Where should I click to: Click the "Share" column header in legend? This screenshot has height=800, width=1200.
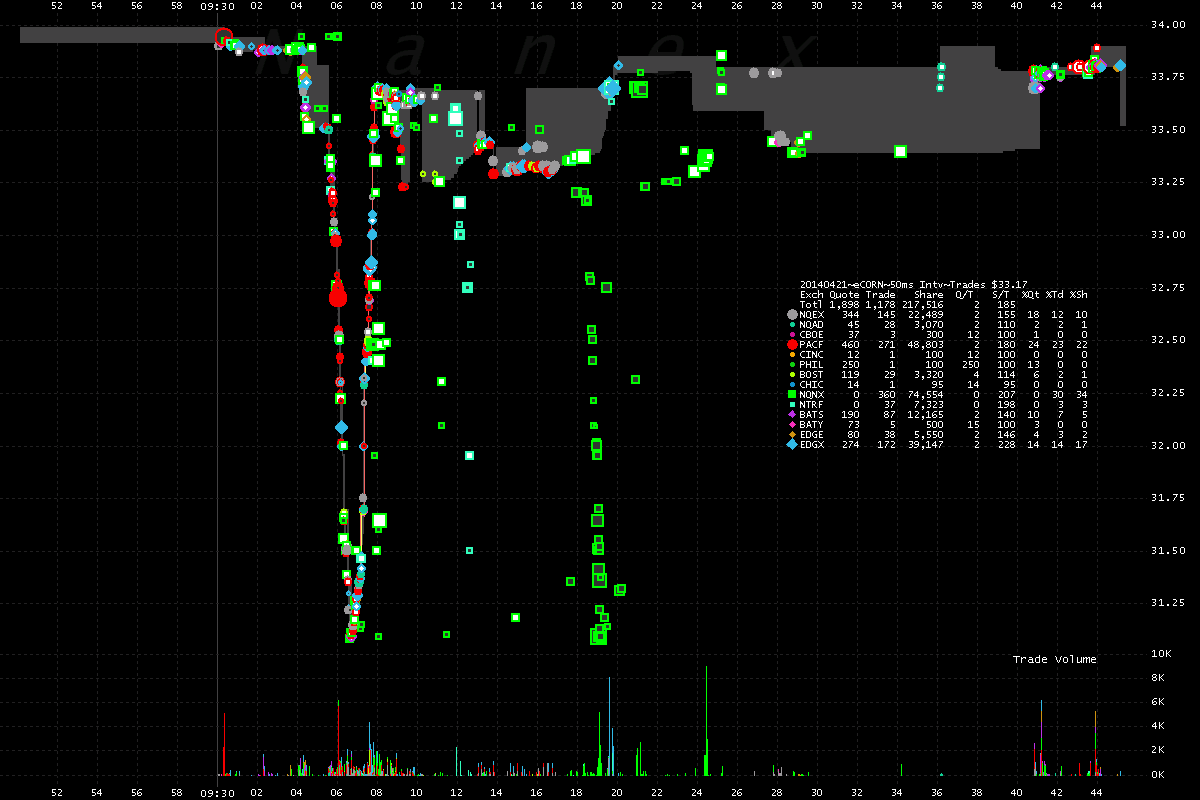[928, 294]
